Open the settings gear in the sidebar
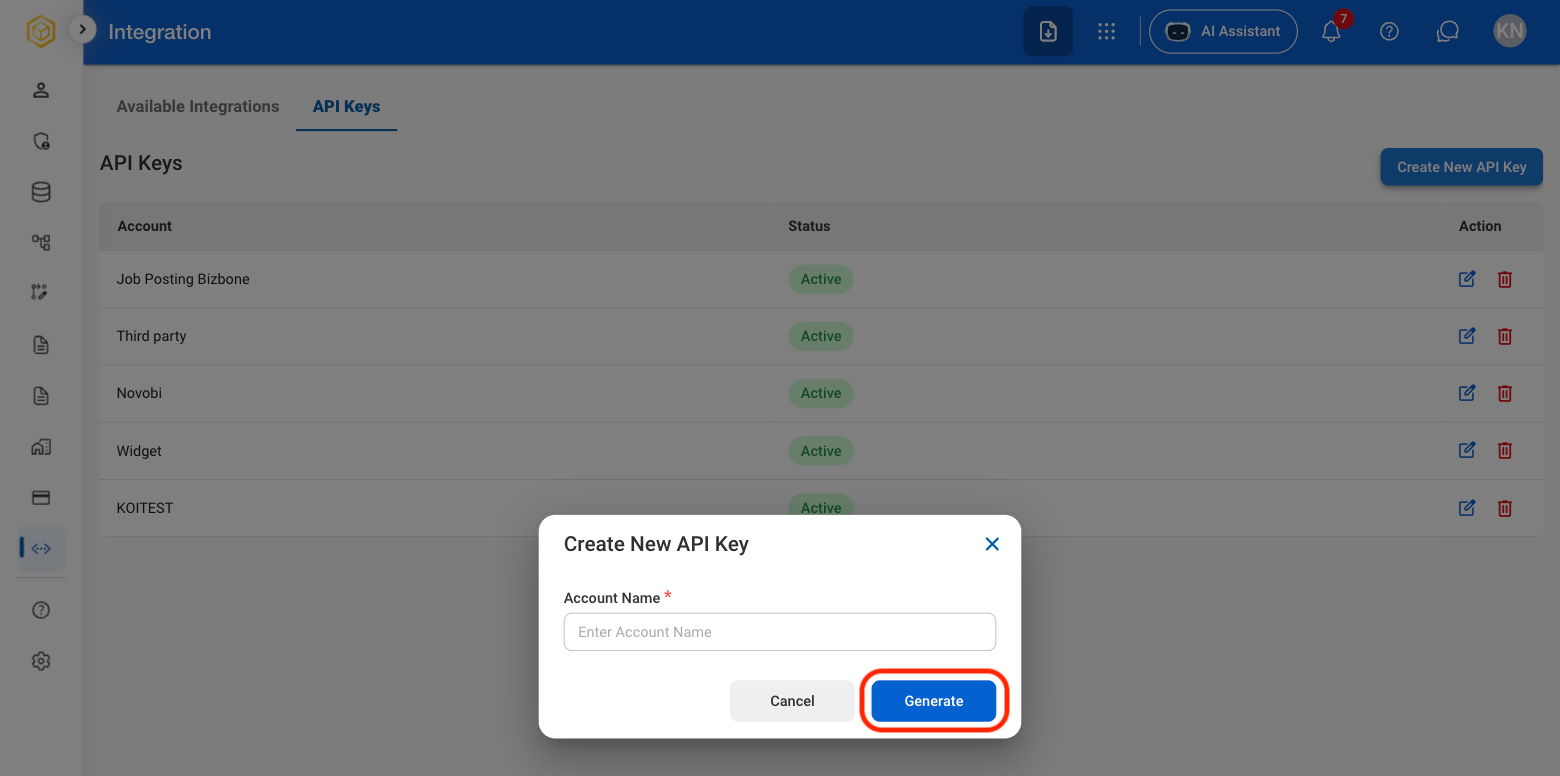Image resolution: width=1560 pixels, height=776 pixels. (41, 661)
